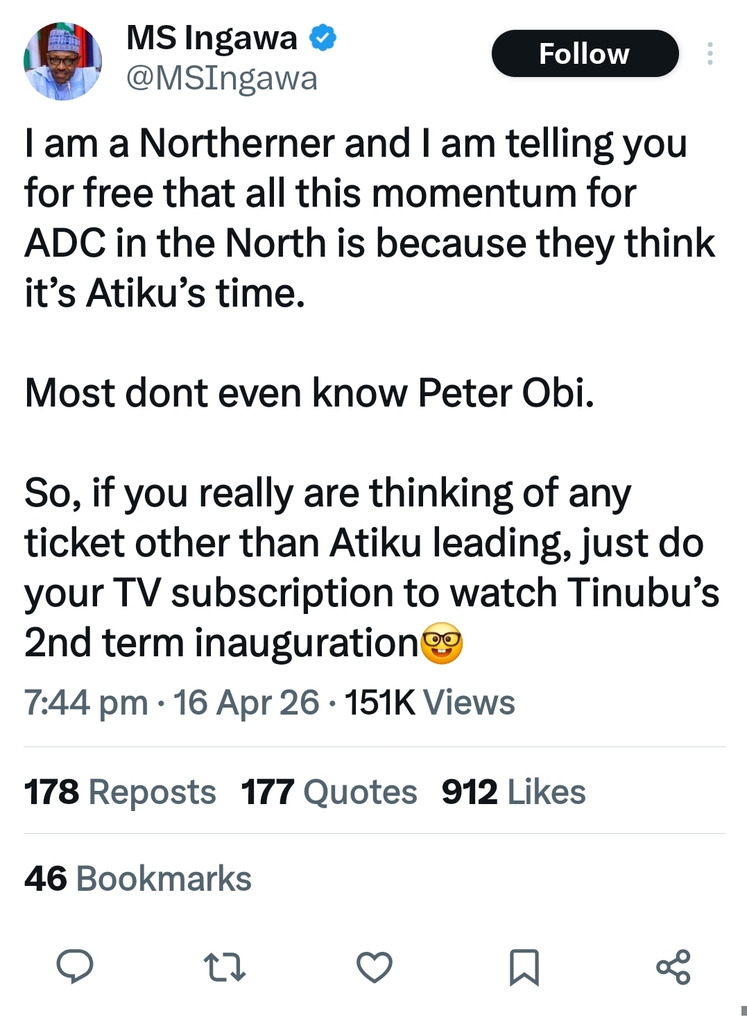Like the tweet with the heart icon
The width and height of the screenshot is (747, 1024).
(374, 966)
